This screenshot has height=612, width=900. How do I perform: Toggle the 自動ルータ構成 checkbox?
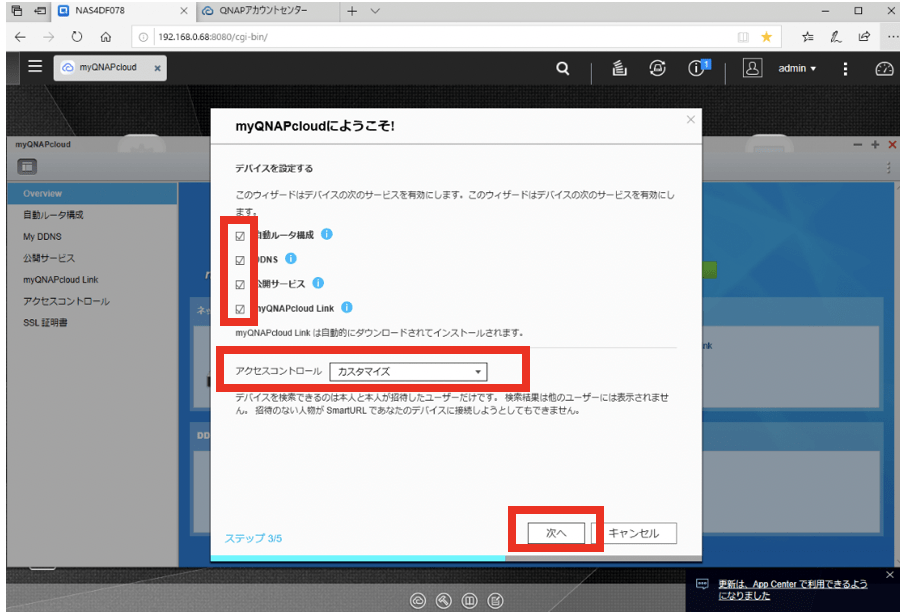pos(240,236)
